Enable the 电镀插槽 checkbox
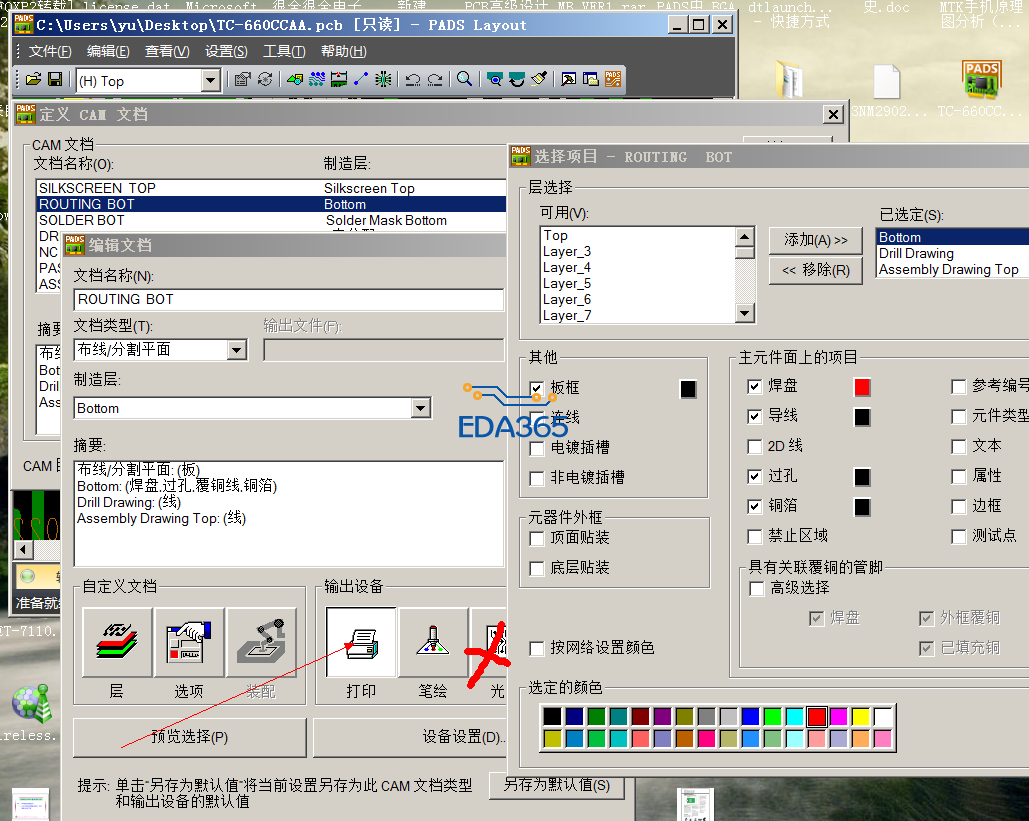Image resolution: width=1029 pixels, height=821 pixels. click(x=537, y=448)
